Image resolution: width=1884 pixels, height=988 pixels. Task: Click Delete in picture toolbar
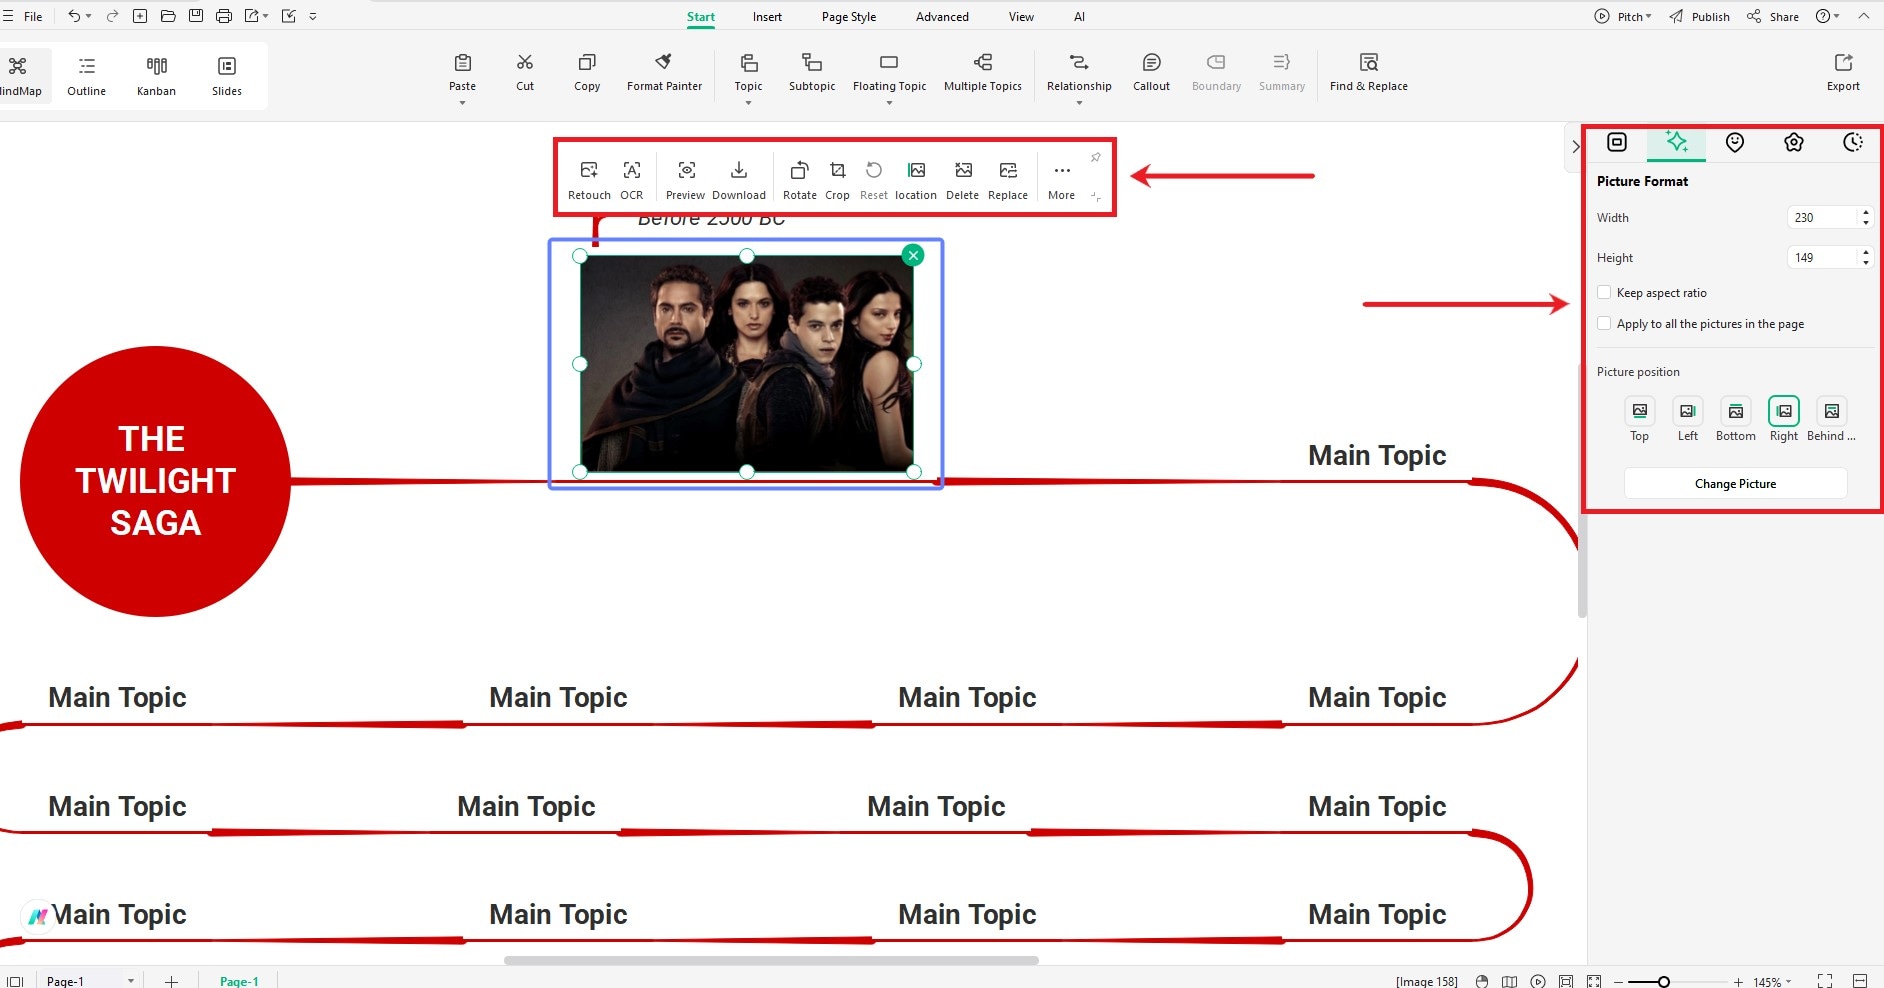[x=963, y=180]
